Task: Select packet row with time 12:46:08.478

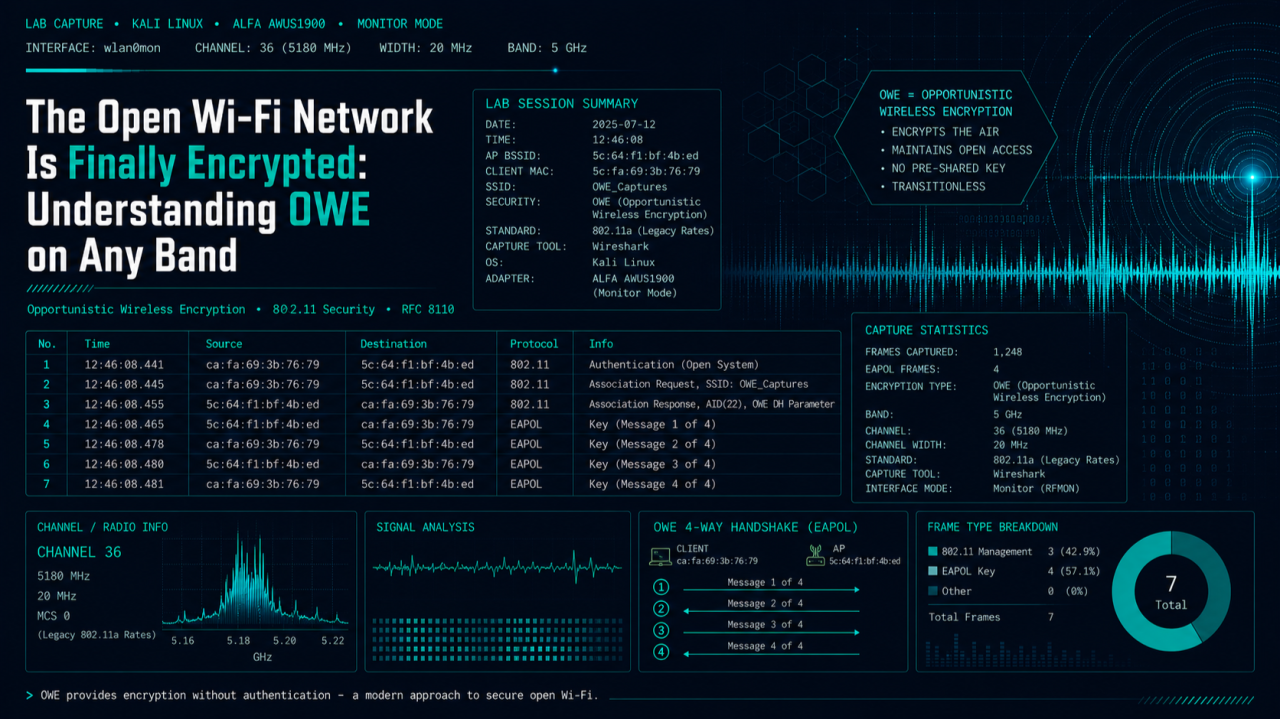Action: click(433, 445)
